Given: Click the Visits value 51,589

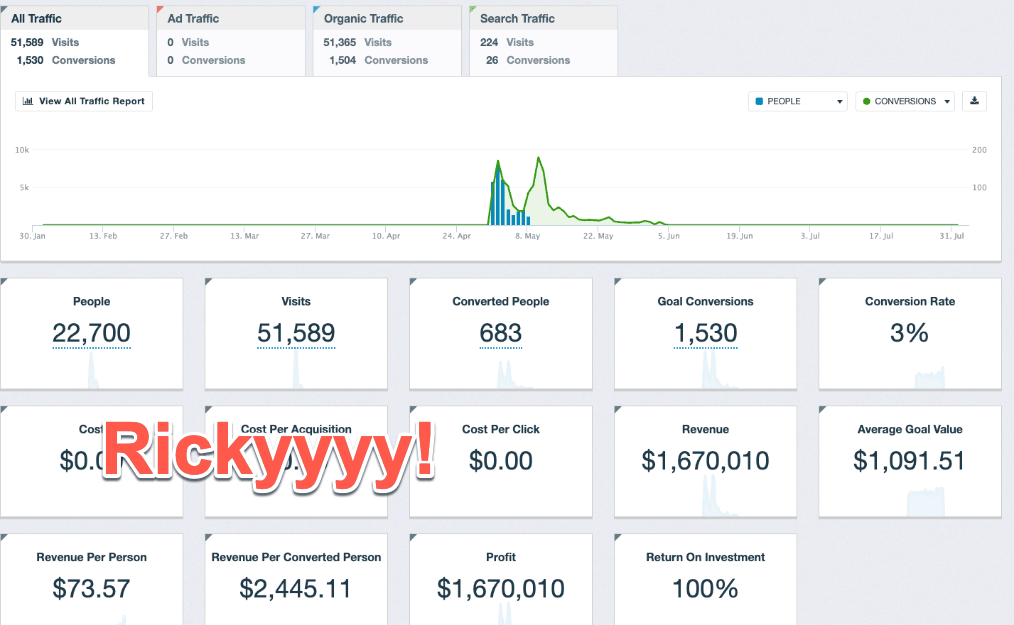Looking at the screenshot, I should (x=296, y=333).
